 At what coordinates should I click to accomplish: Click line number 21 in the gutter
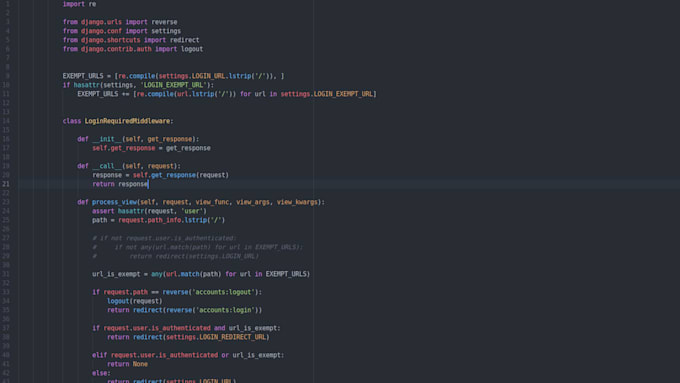point(6,184)
